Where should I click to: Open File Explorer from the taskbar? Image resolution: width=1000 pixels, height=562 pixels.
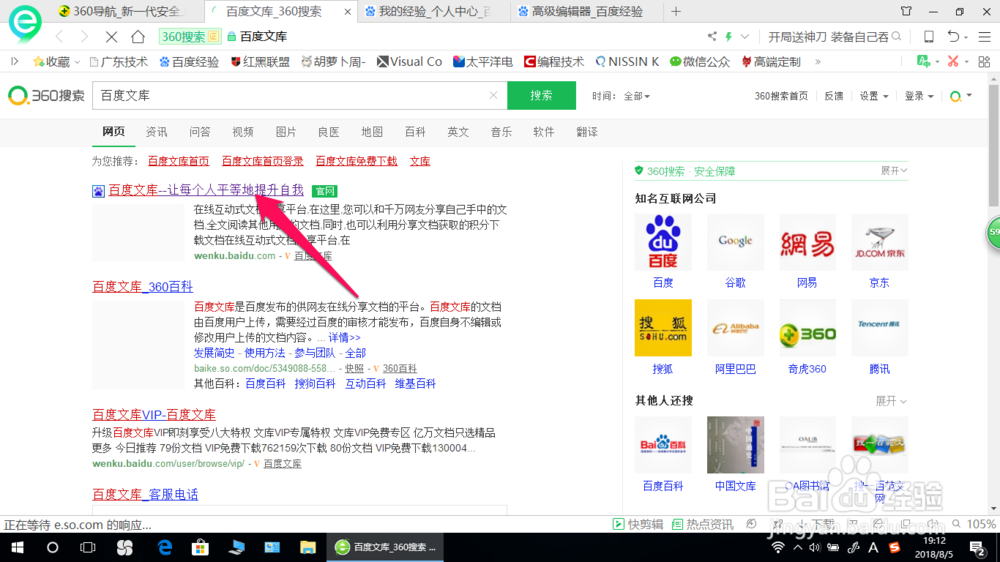click(x=307, y=547)
